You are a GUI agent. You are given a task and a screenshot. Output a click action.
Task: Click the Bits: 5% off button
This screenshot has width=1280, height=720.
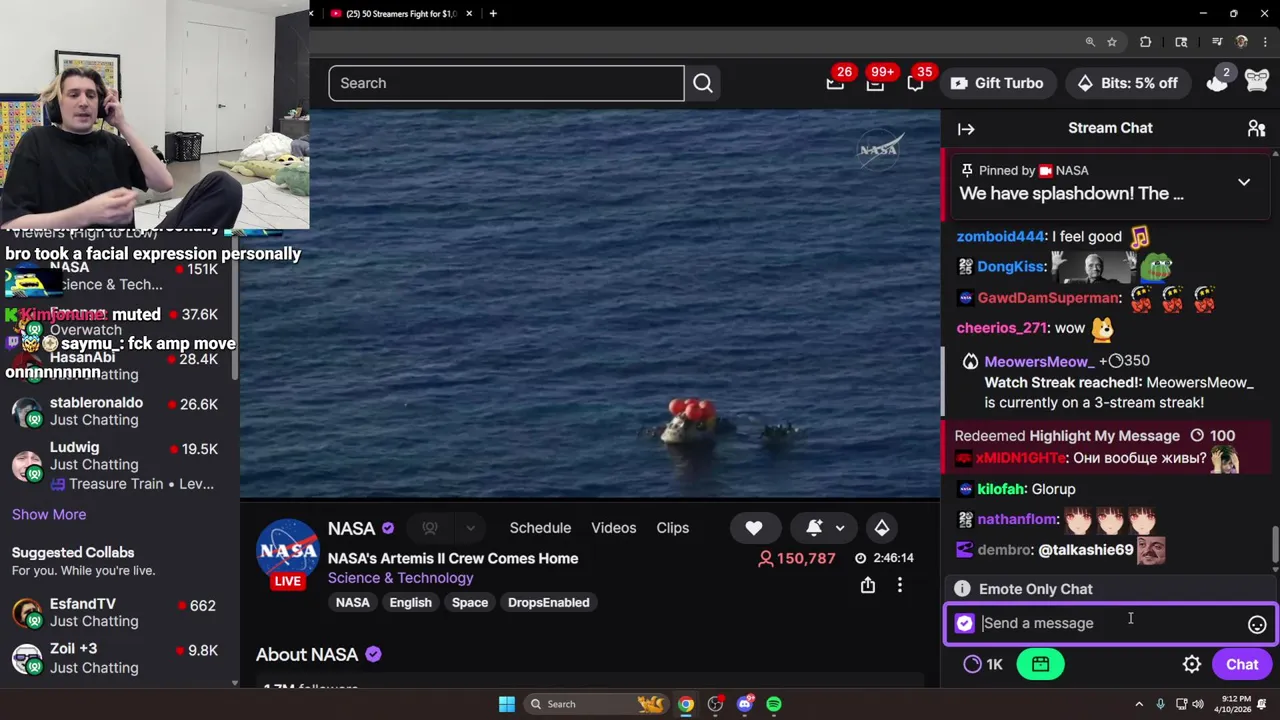(1127, 83)
